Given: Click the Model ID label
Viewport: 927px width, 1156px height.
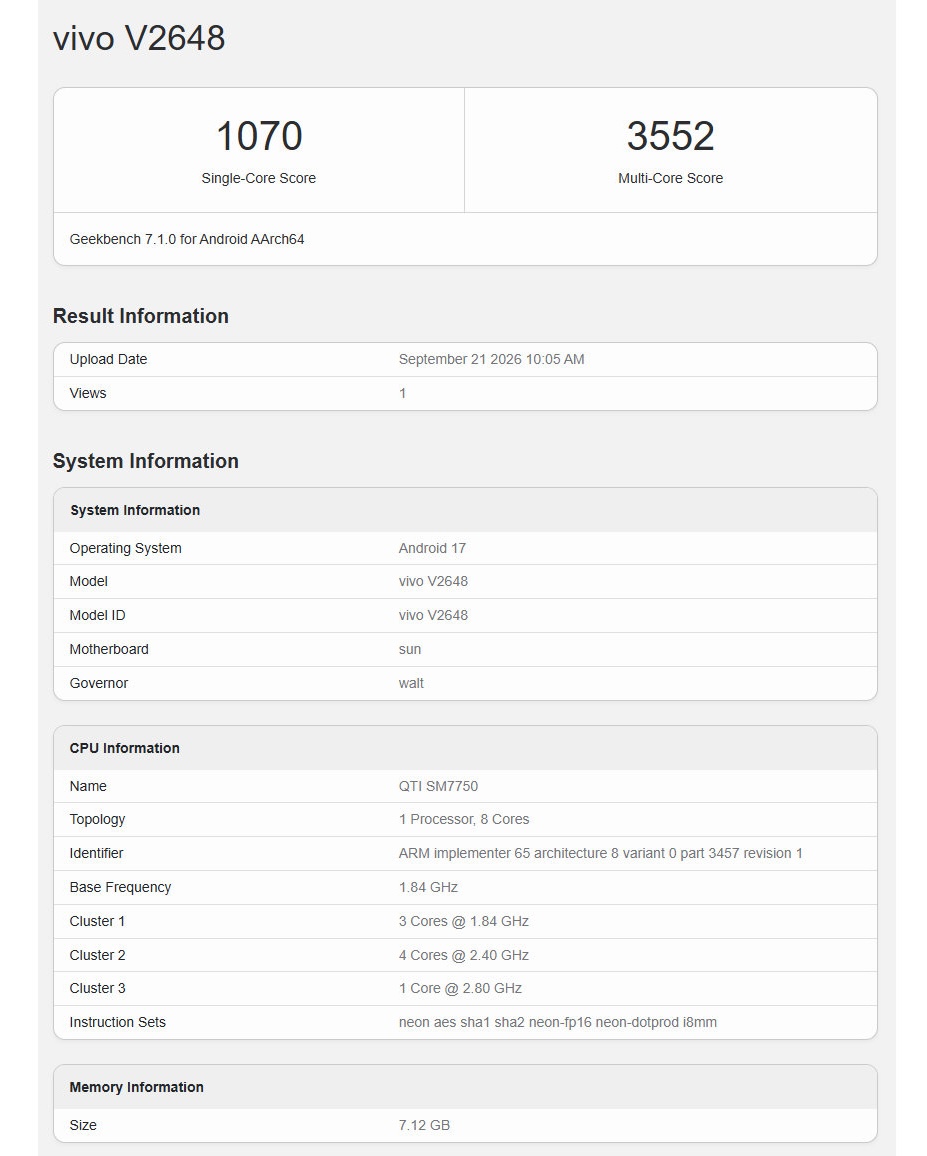Looking at the screenshot, I should 97,616.
